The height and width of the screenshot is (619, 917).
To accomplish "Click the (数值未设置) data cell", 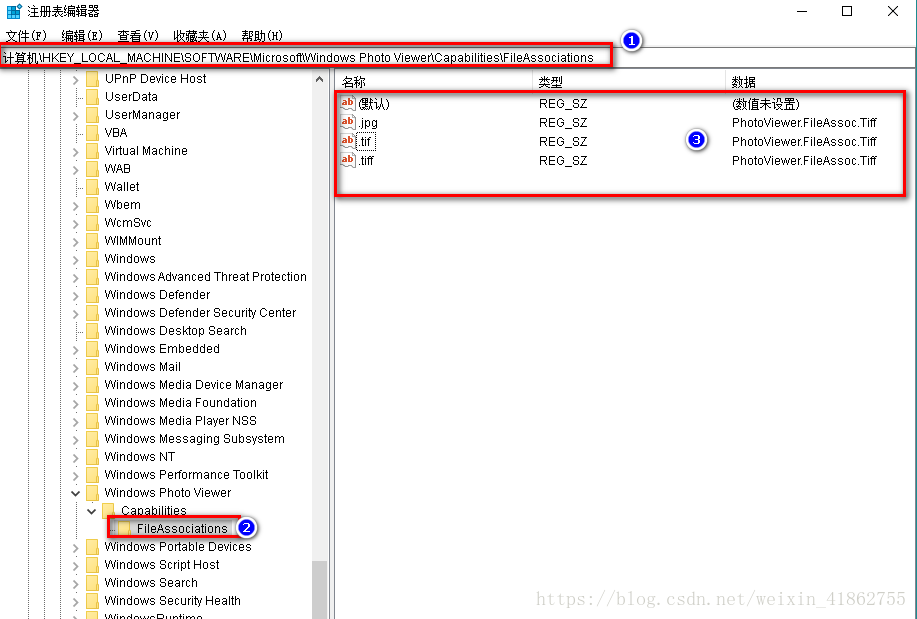I will coord(766,104).
